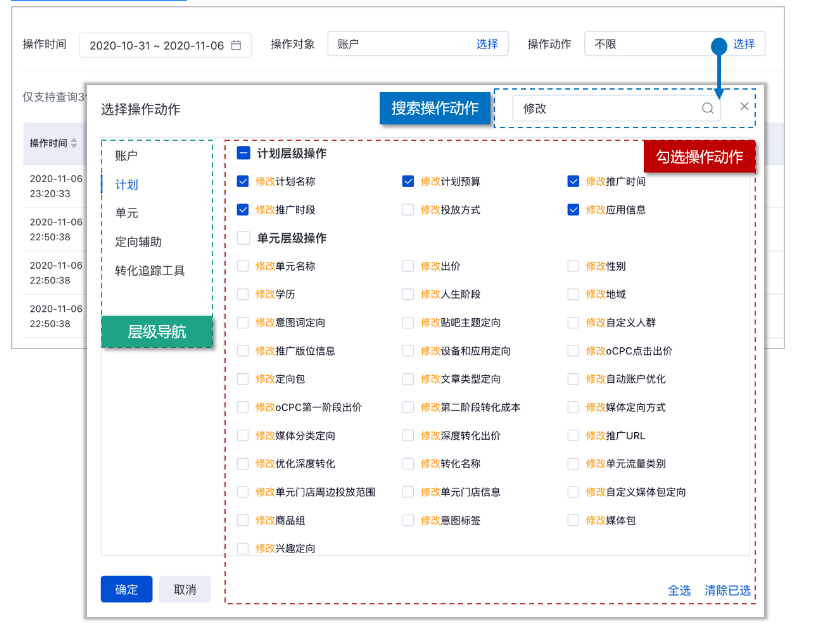
Task: Open the 操作动作 dropdown via 选择
Action: [x=744, y=44]
